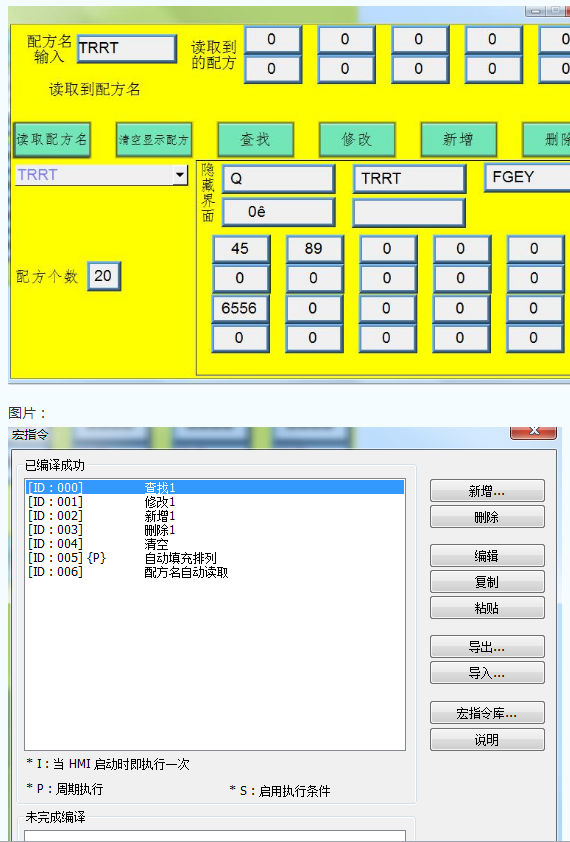The image size is (570, 842).
Task: Select the 配方个数 field showing 20
Action: [104, 276]
